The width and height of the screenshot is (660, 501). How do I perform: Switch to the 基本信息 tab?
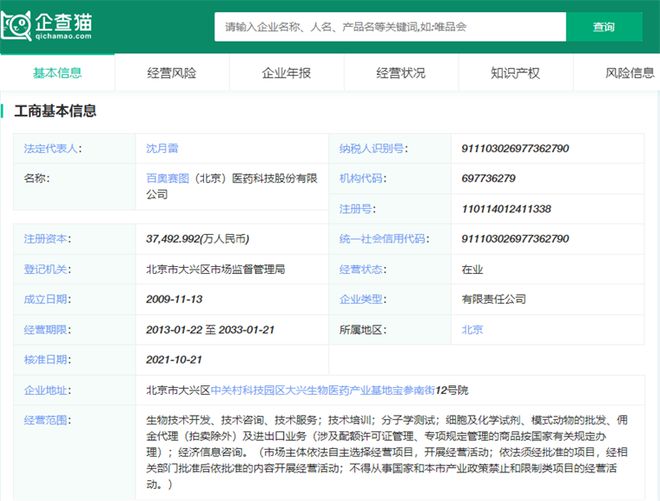coord(57,73)
